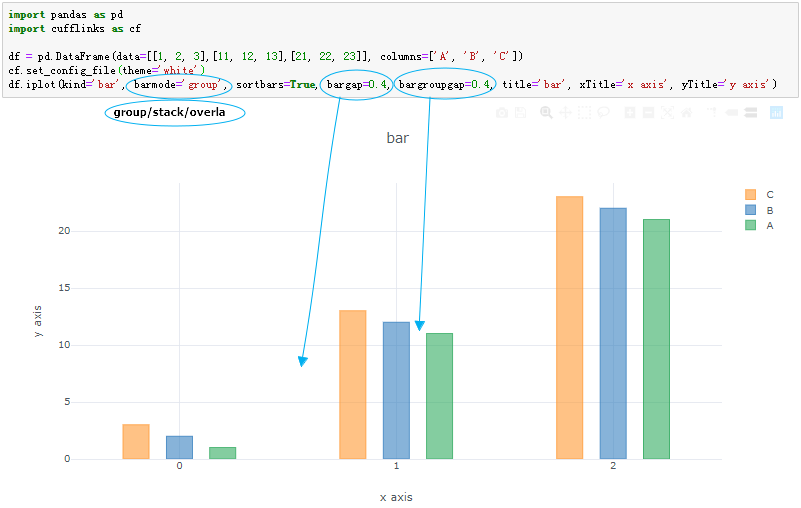Click the "x axis" title below the chart

coord(396,497)
